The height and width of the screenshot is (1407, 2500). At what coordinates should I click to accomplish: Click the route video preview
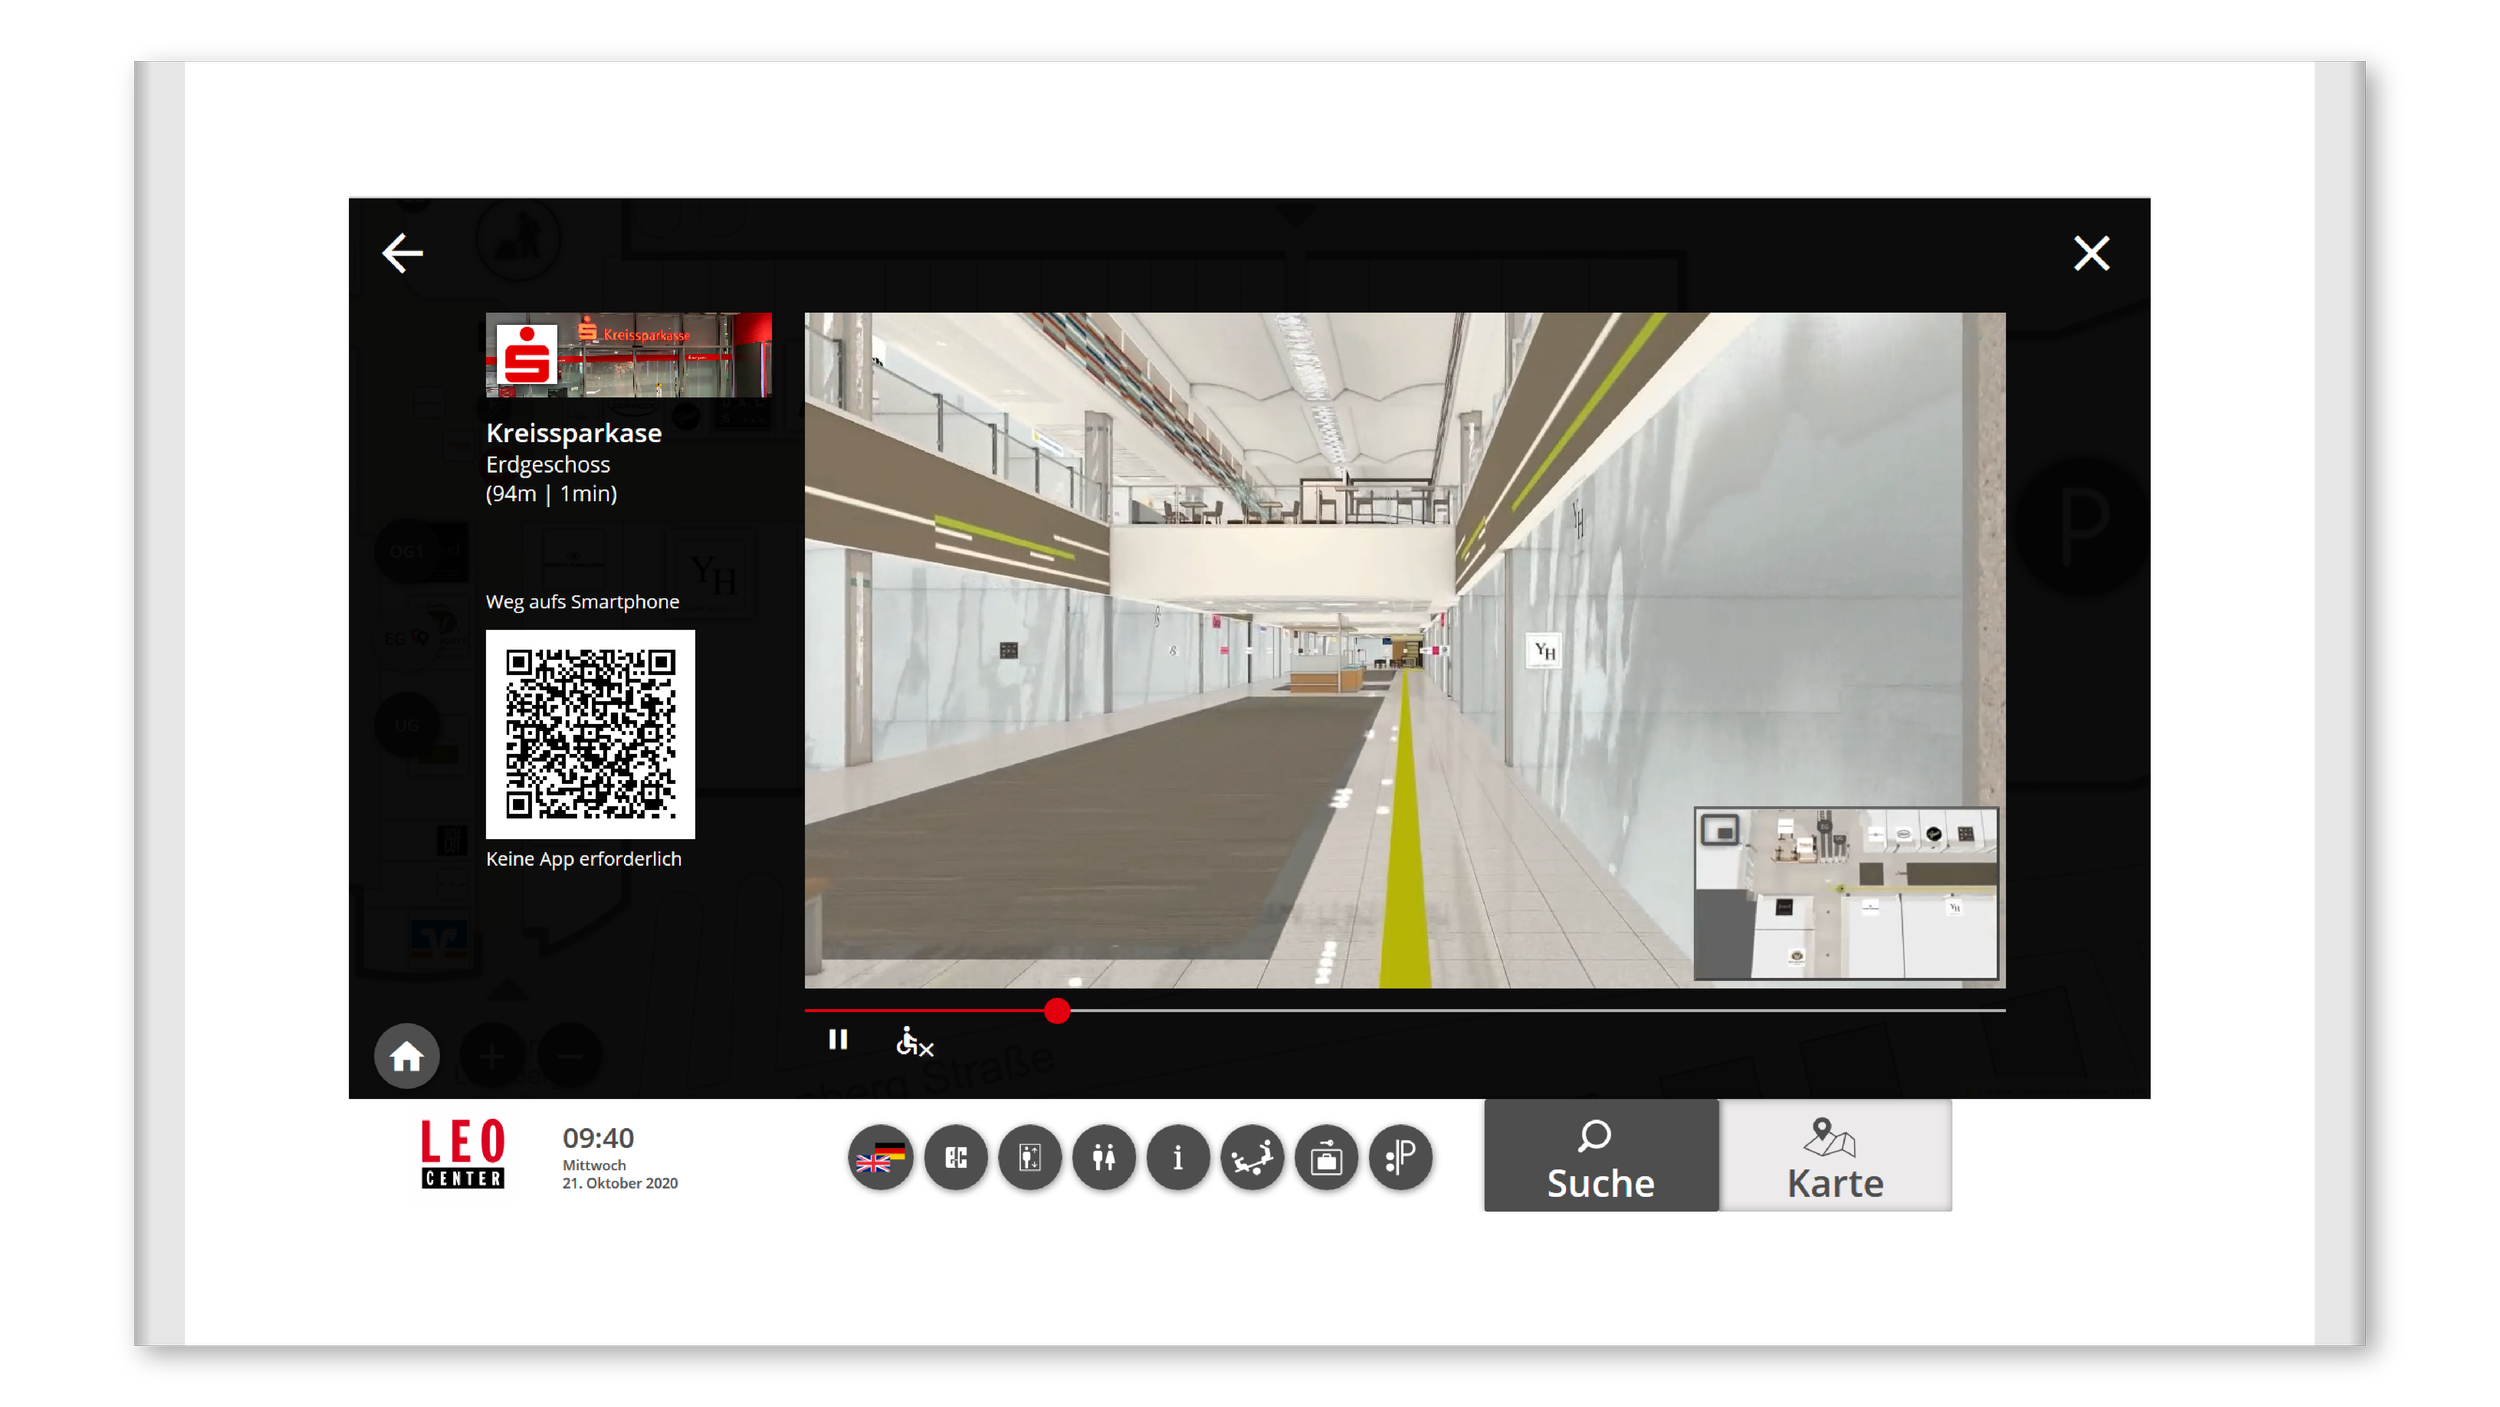pos(1405,650)
